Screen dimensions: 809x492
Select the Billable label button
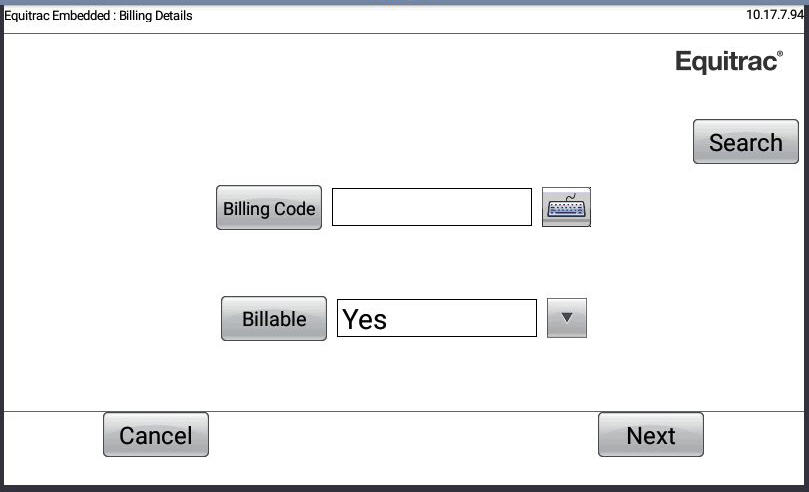pos(273,319)
